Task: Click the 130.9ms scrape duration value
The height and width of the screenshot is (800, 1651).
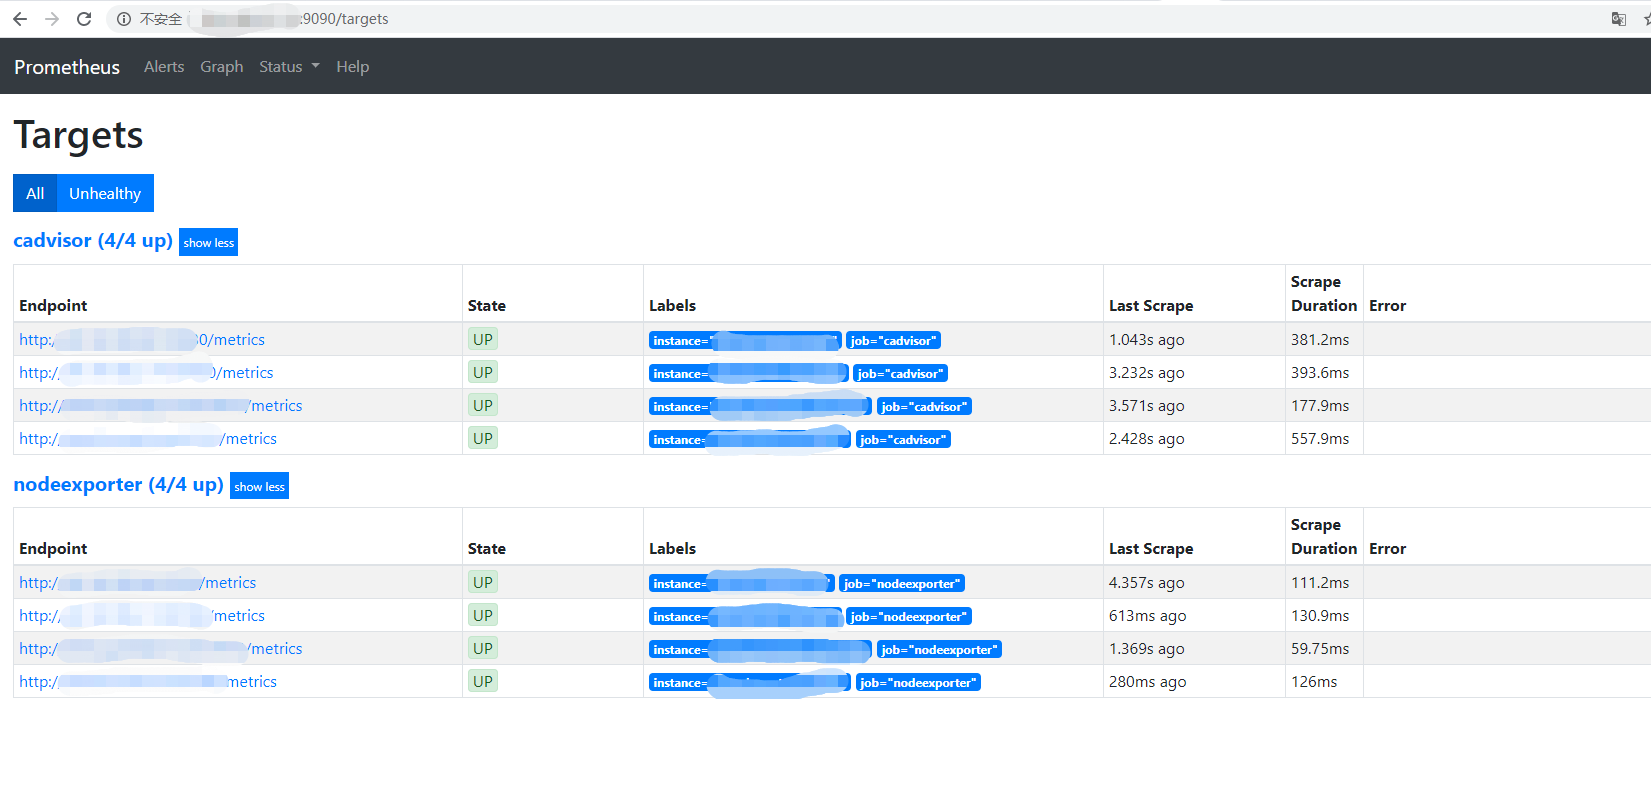Action: pos(1320,616)
